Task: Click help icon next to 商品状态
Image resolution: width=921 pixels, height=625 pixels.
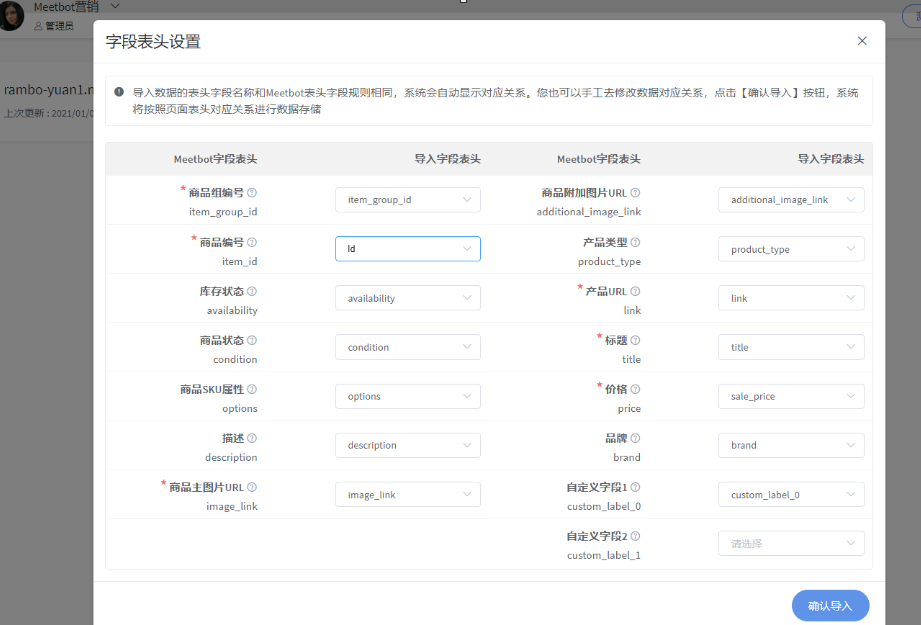Action: 251,340
